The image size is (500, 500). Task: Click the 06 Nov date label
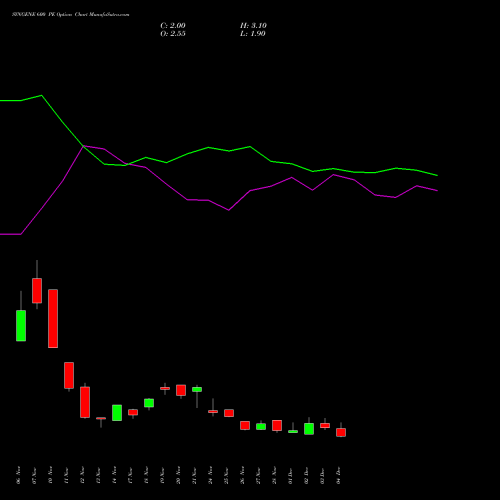(x=18, y=475)
